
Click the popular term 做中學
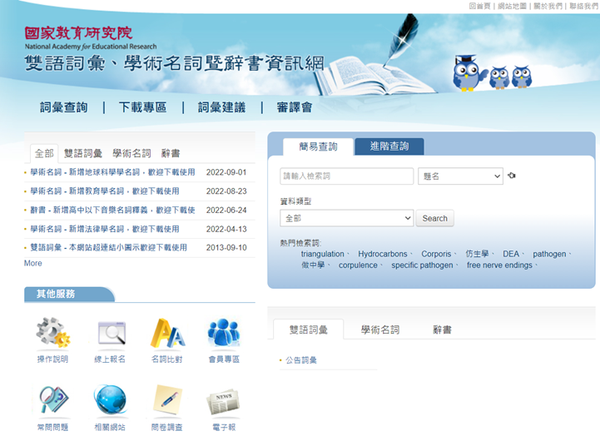[x=313, y=265]
